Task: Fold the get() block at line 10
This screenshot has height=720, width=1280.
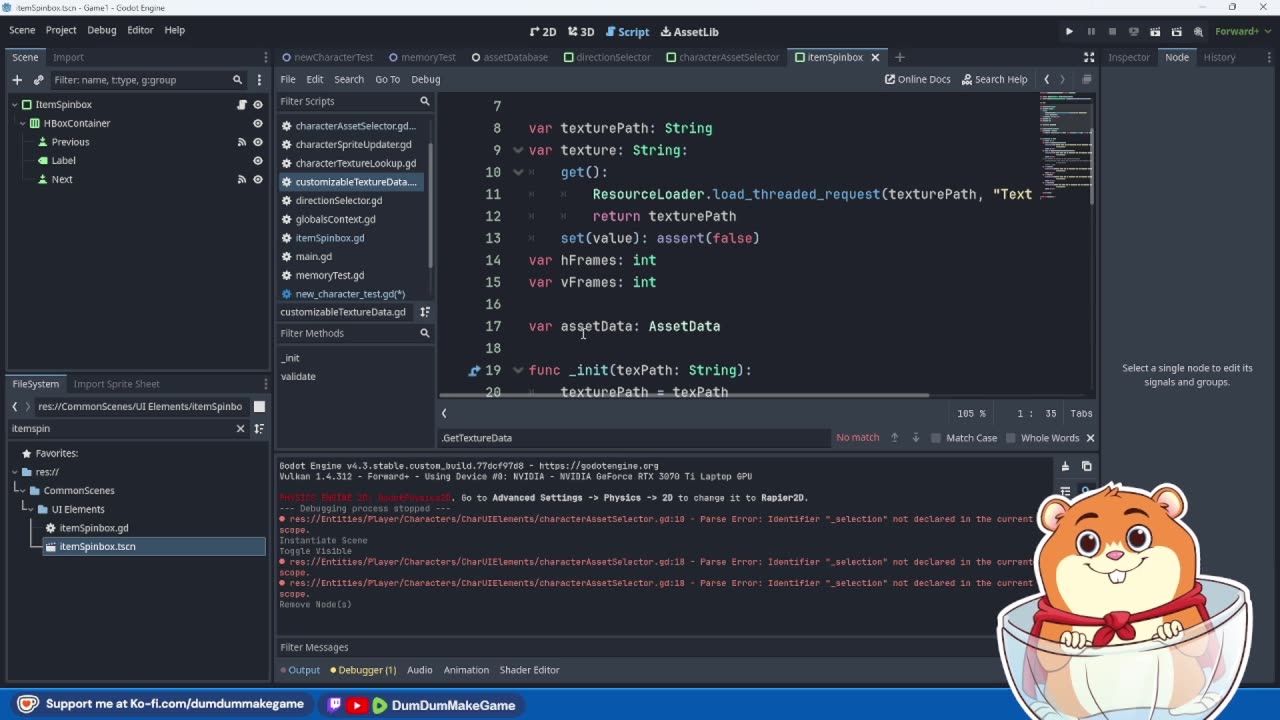Action: (518, 172)
